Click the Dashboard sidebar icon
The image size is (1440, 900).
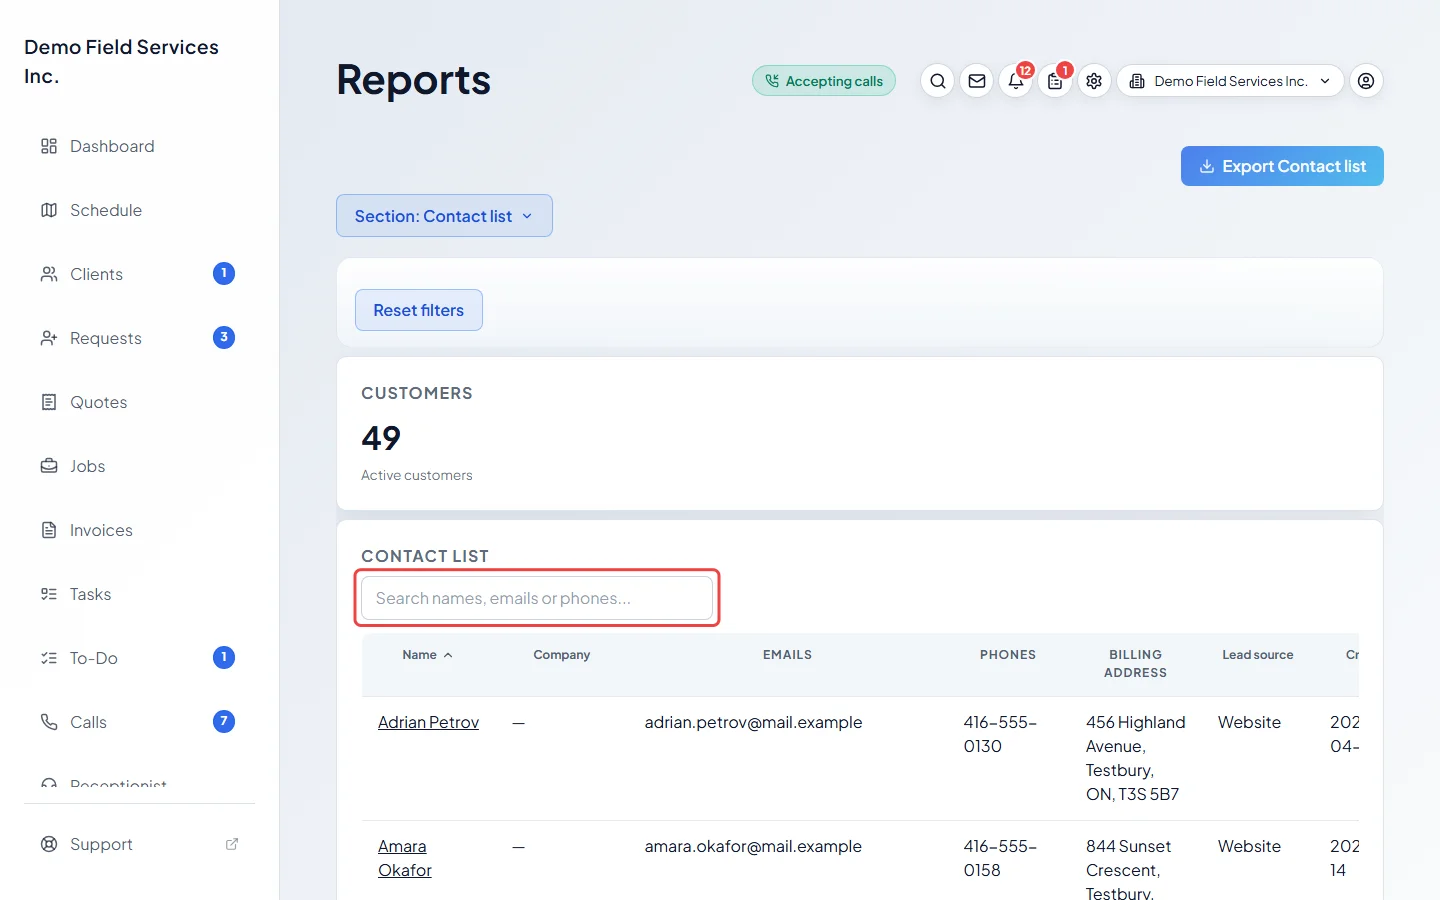click(49, 146)
